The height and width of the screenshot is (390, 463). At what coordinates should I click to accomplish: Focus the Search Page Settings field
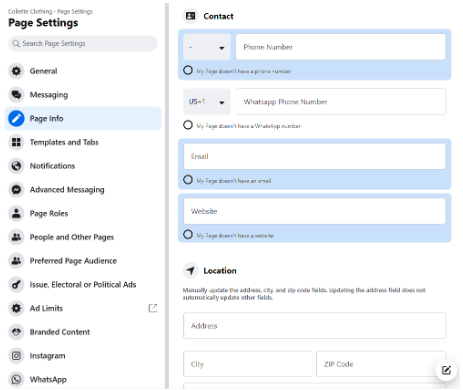83,44
